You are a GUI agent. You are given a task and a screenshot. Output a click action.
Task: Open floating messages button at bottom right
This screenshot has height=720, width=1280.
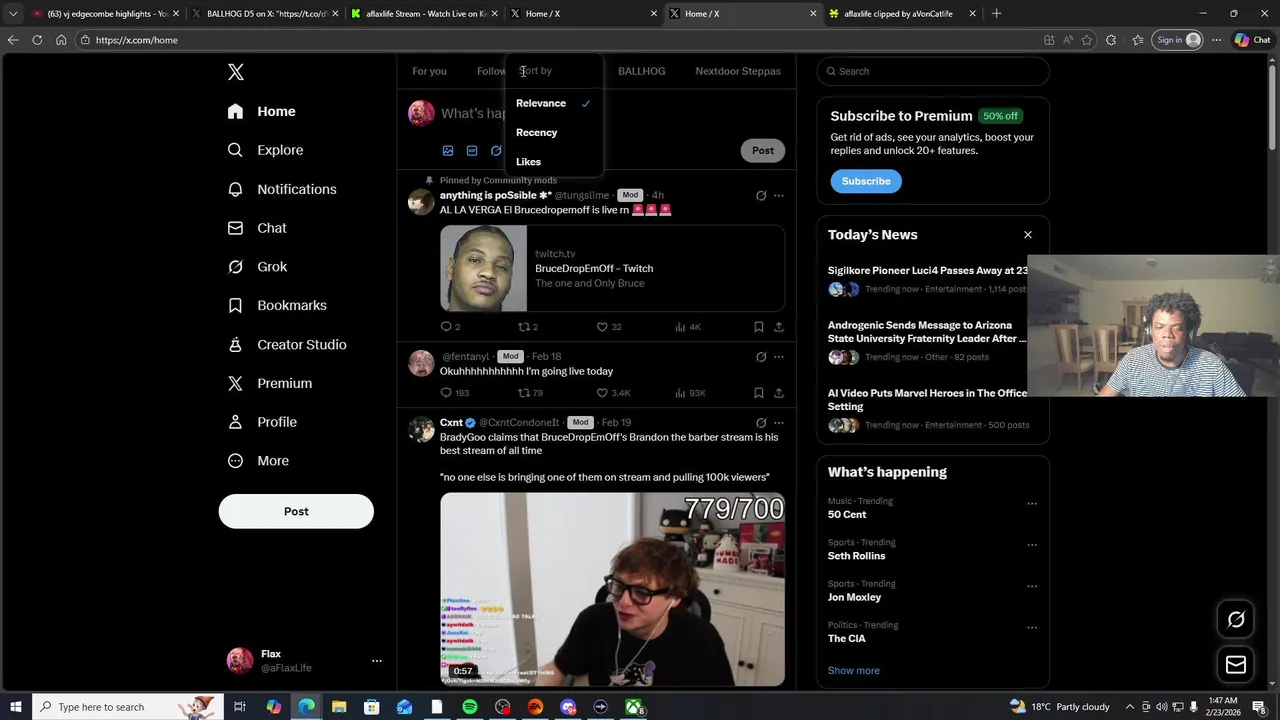(x=1236, y=665)
